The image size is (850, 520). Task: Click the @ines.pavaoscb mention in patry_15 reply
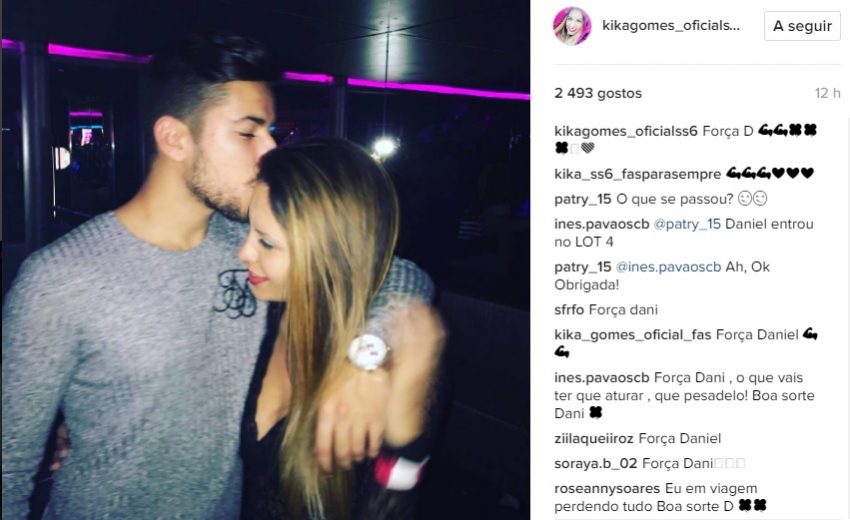[x=668, y=267]
